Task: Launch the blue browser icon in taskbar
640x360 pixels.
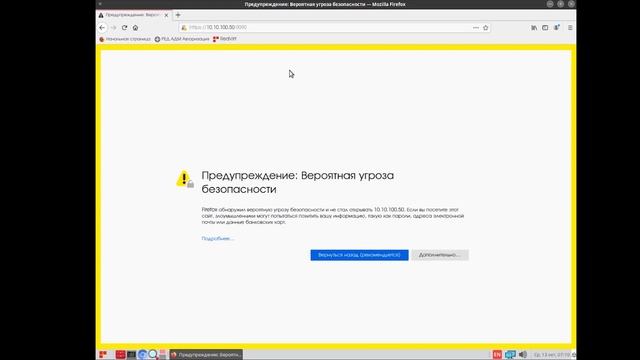Action: [142, 355]
